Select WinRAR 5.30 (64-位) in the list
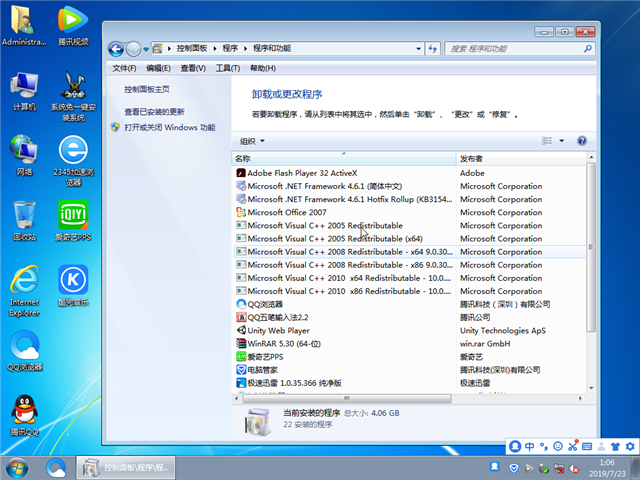The height and width of the screenshot is (480, 640). pos(409,344)
